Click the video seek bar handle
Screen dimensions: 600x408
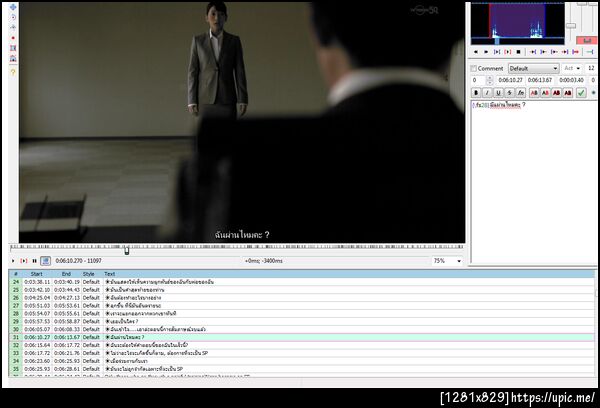point(127,251)
